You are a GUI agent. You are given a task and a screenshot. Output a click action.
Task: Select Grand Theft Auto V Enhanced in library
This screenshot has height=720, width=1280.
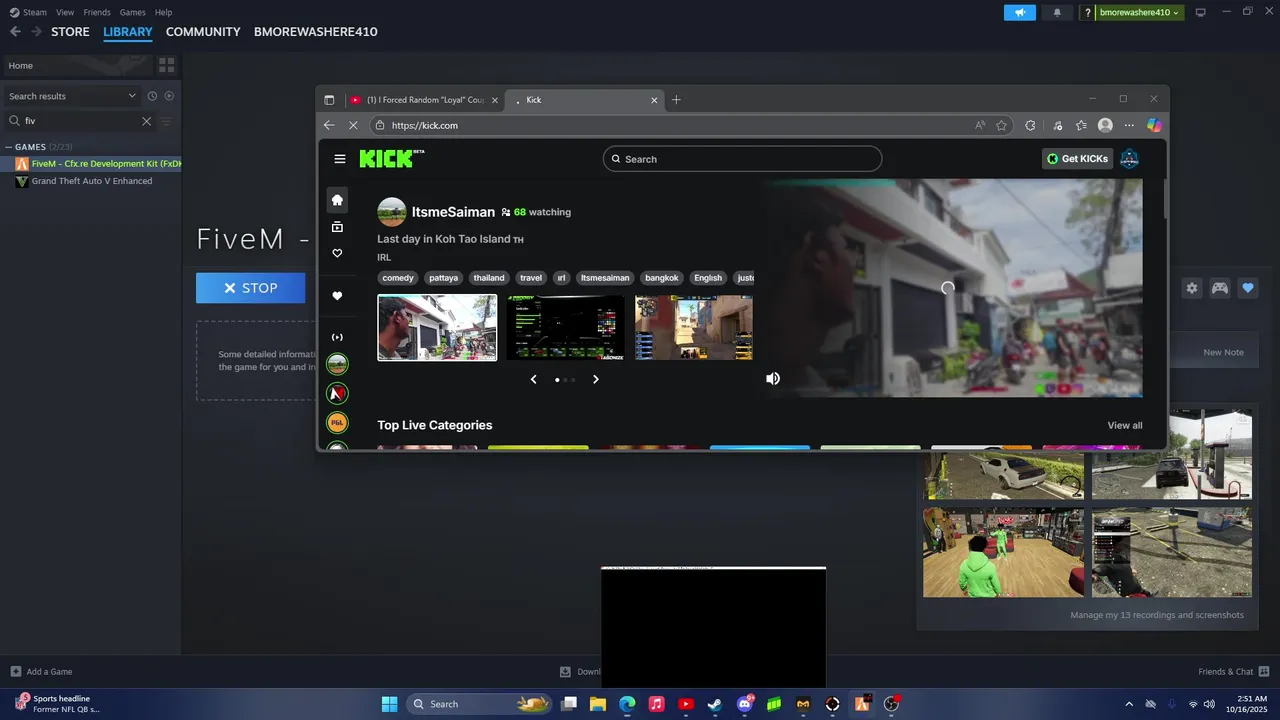92,181
